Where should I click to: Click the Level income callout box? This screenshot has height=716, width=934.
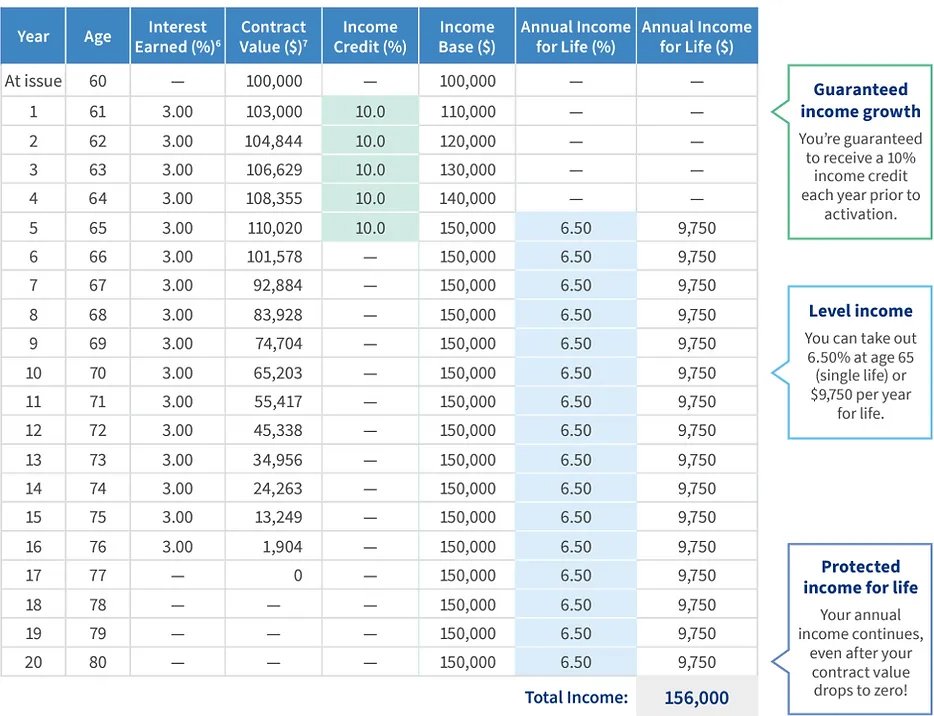tap(859, 362)
